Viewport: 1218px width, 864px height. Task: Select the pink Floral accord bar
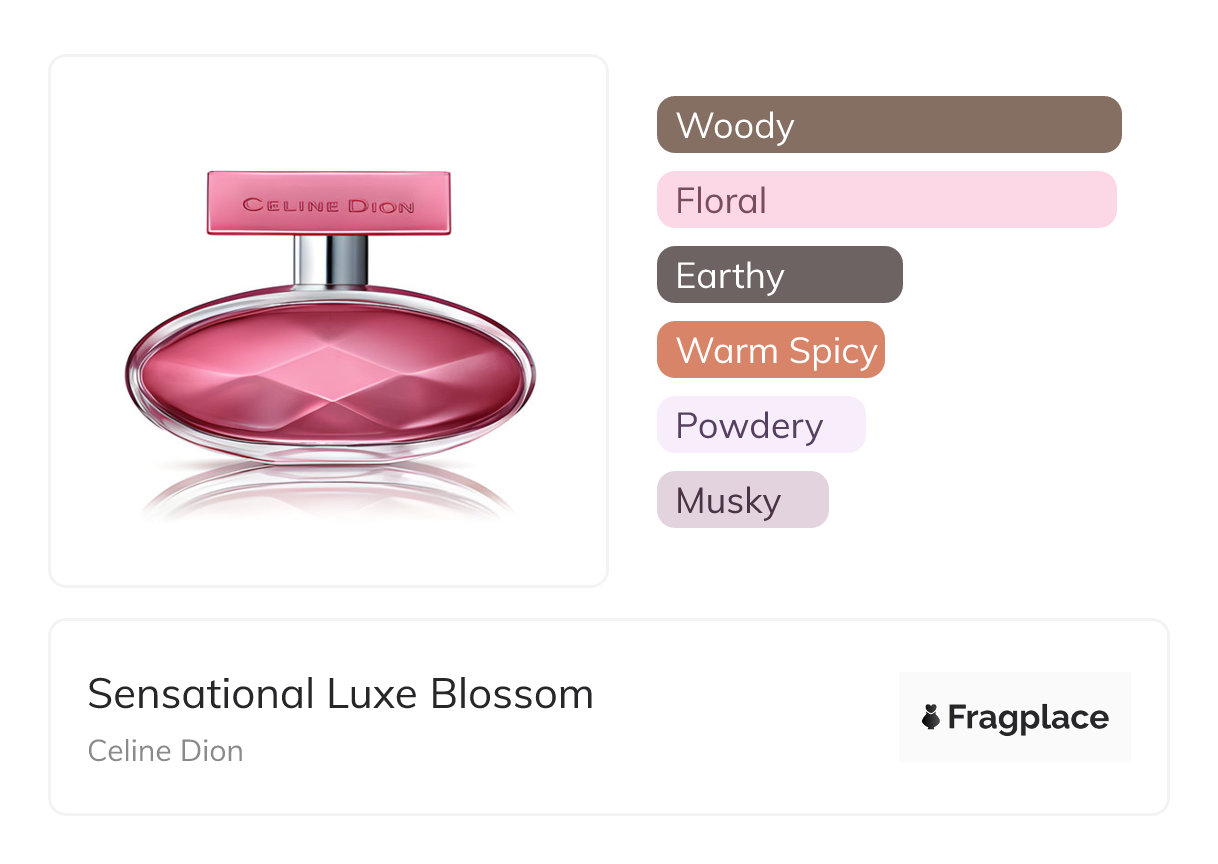886,200
